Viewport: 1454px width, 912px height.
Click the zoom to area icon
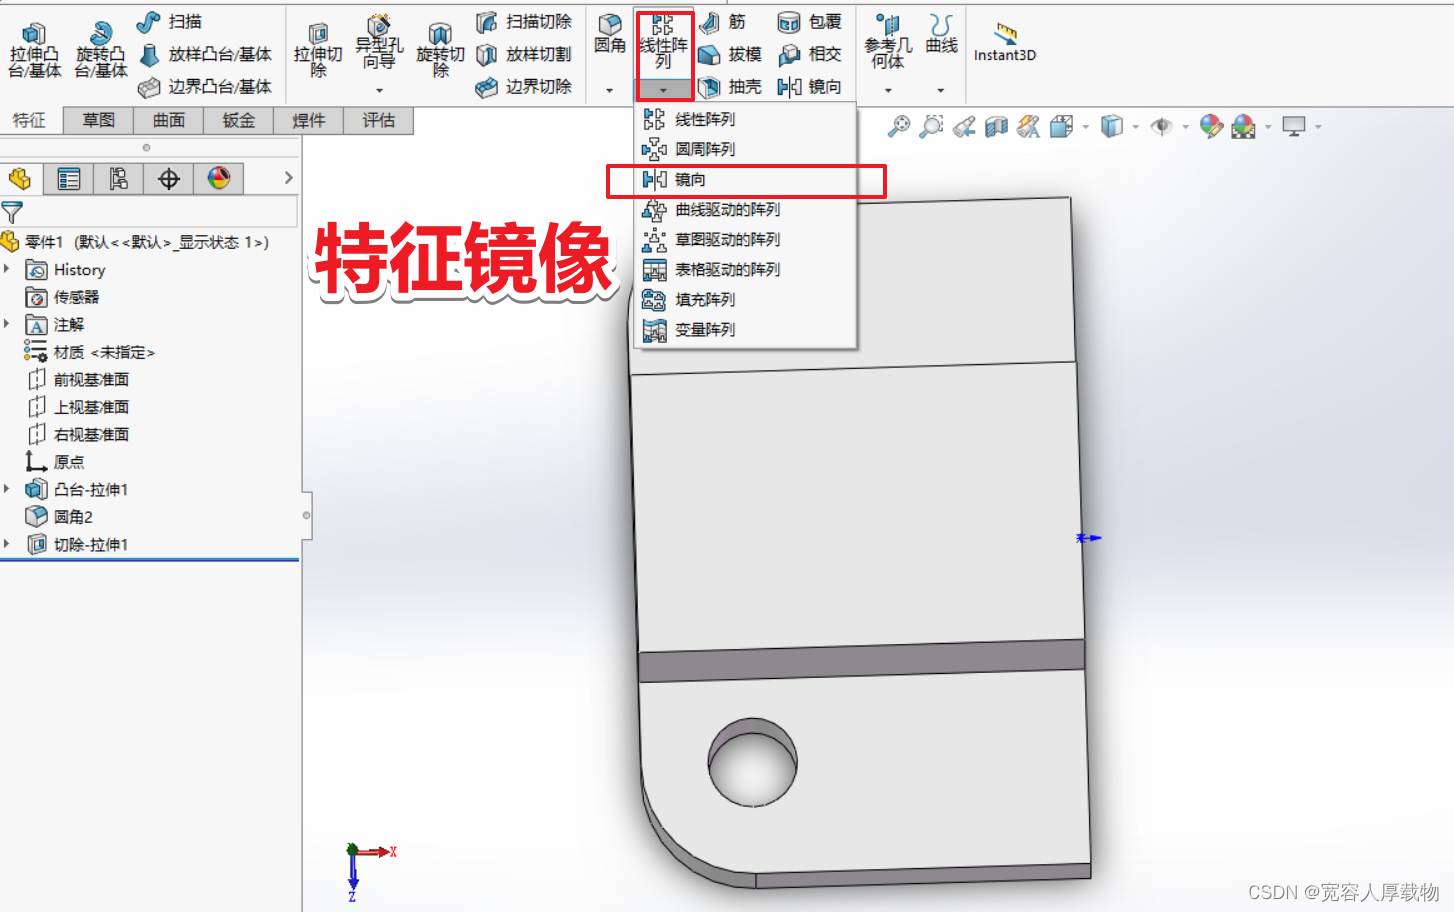click(931, 126)
